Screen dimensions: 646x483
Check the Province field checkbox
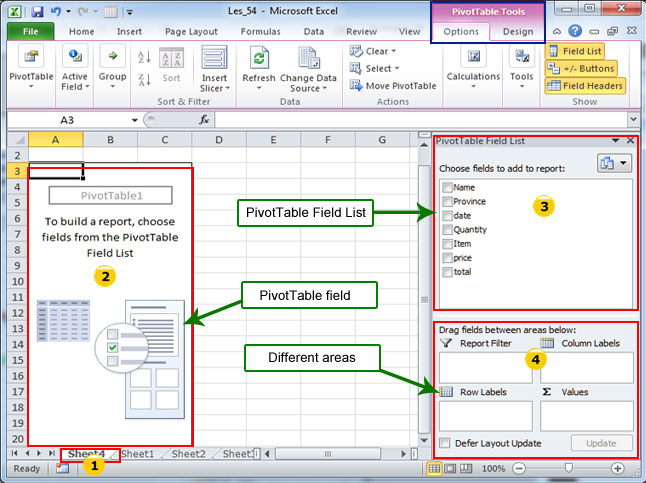tap(447, 201)
